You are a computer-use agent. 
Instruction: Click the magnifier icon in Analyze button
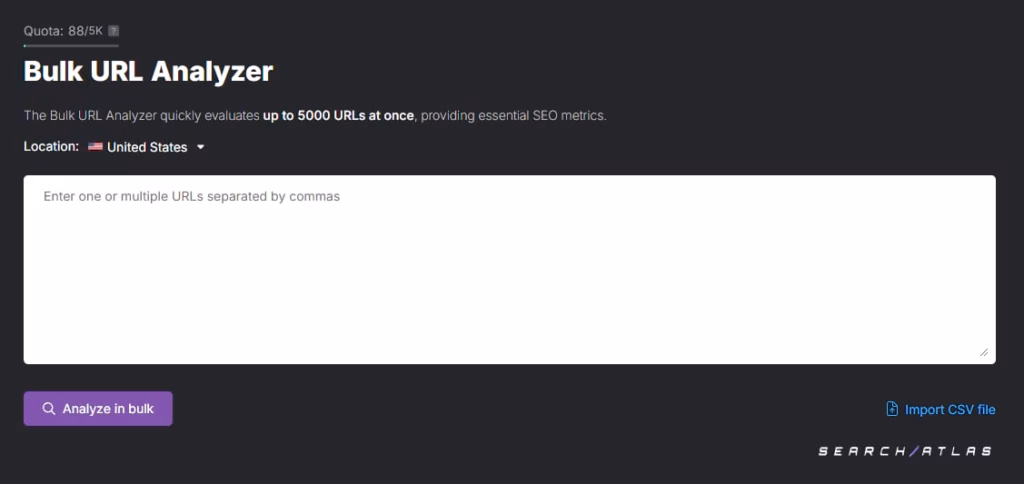click(x=49, y=409)
